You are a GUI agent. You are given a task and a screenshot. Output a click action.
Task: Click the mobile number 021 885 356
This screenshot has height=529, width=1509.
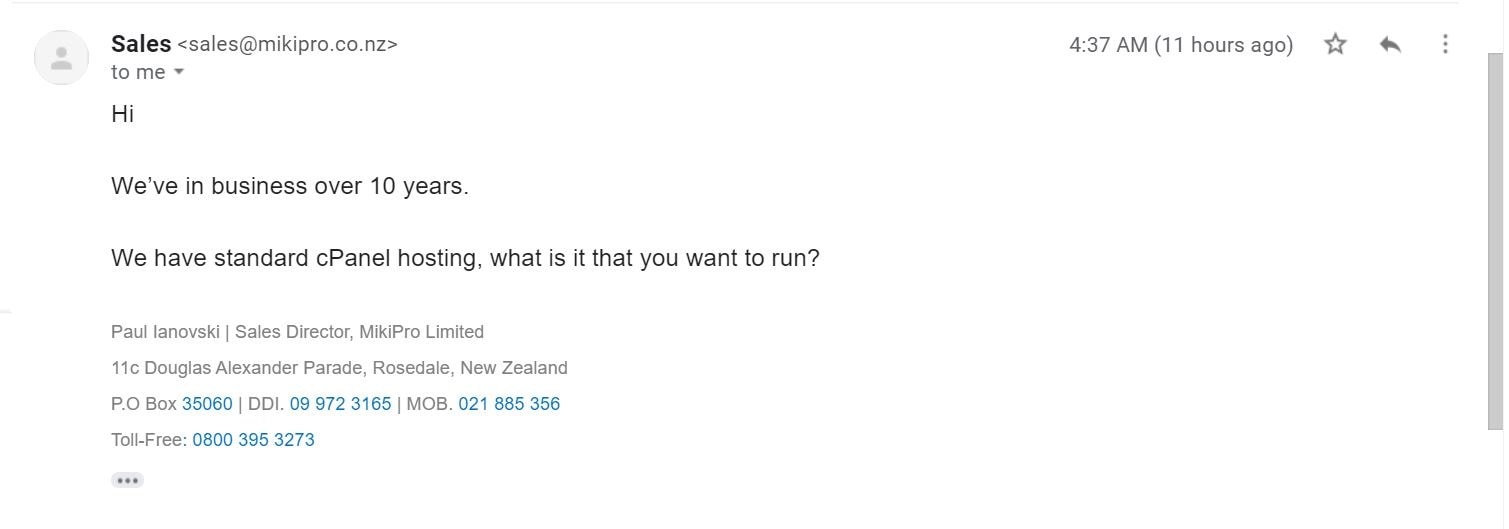click(509, 404)
